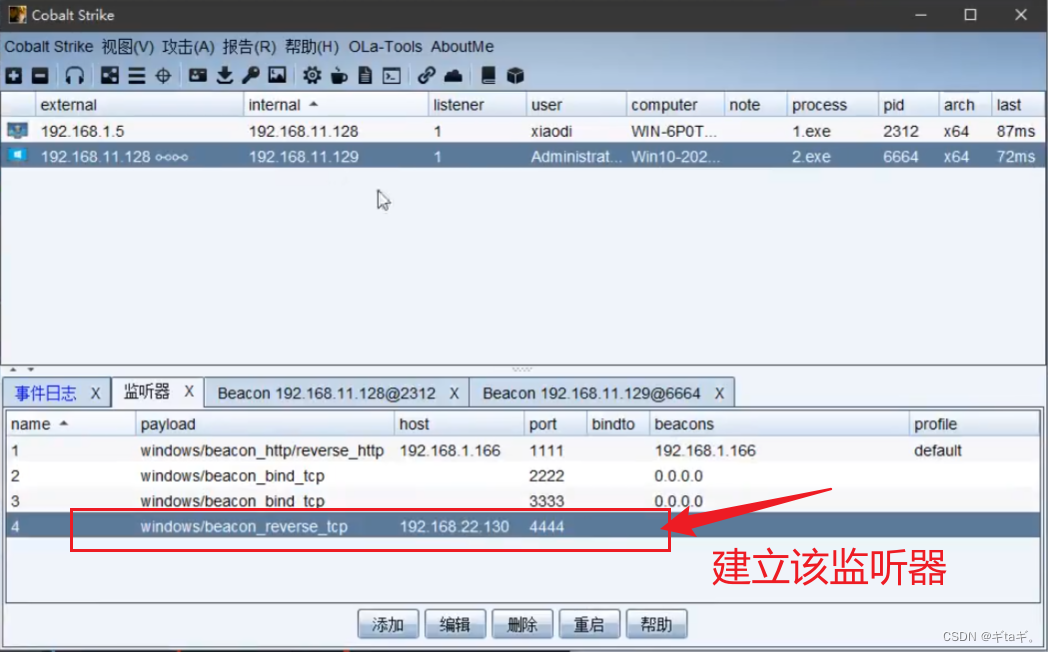The height and width of the screenshot is (652, 1048).
Task: Close the 监听器 tab
Action: (189, 391)
